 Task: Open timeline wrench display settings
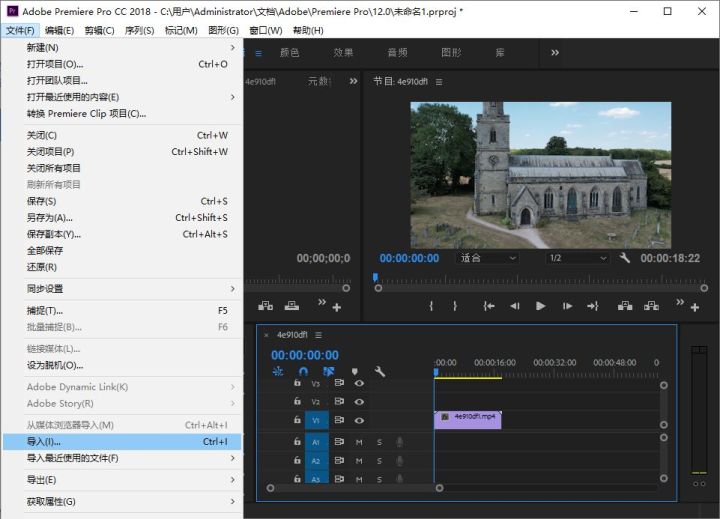pos(380,372)
